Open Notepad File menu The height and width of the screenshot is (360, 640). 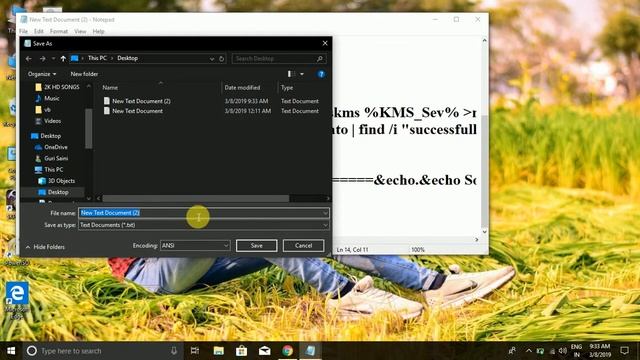tap(24, 31)
